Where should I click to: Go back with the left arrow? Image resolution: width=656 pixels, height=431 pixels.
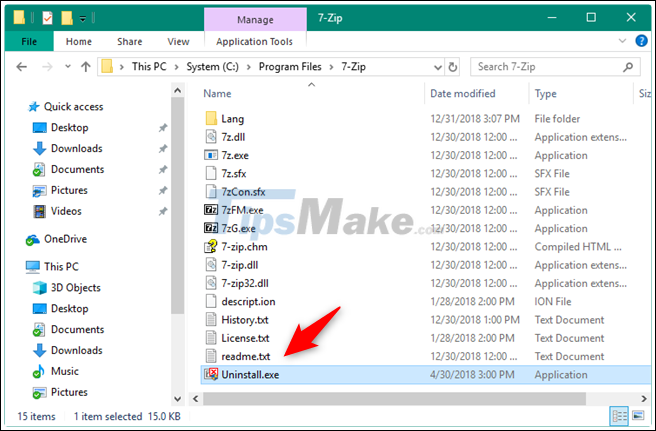pos(22,67)
